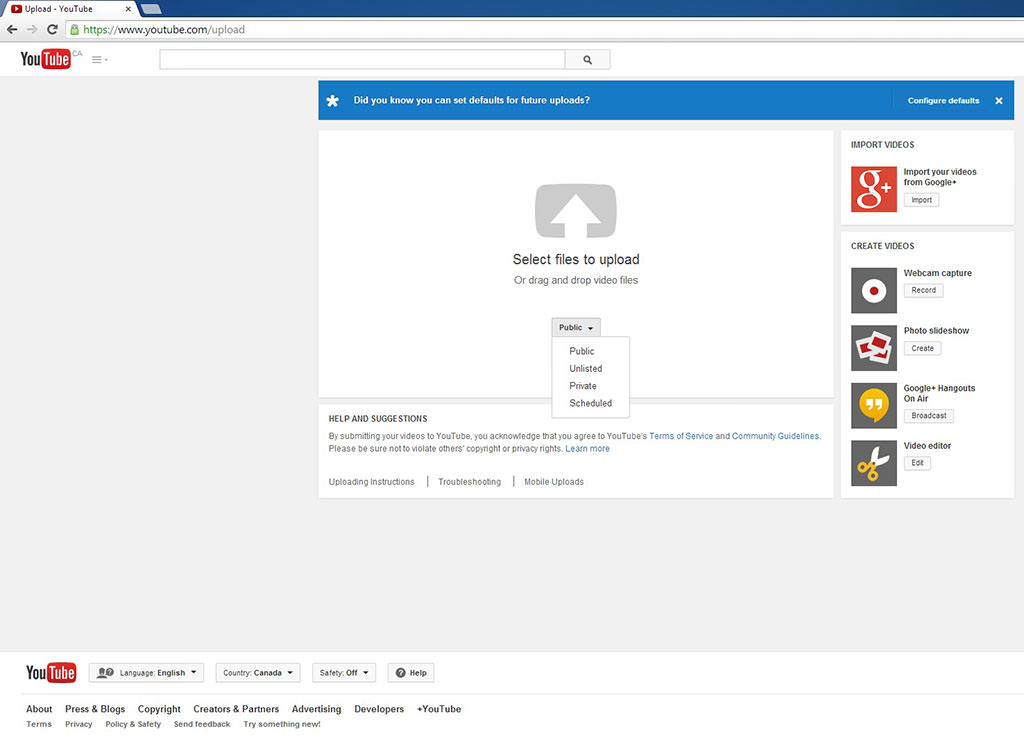Dismiss the blue defaults banner
Screen dimensions: 1024x749
(x=998, y=101)
